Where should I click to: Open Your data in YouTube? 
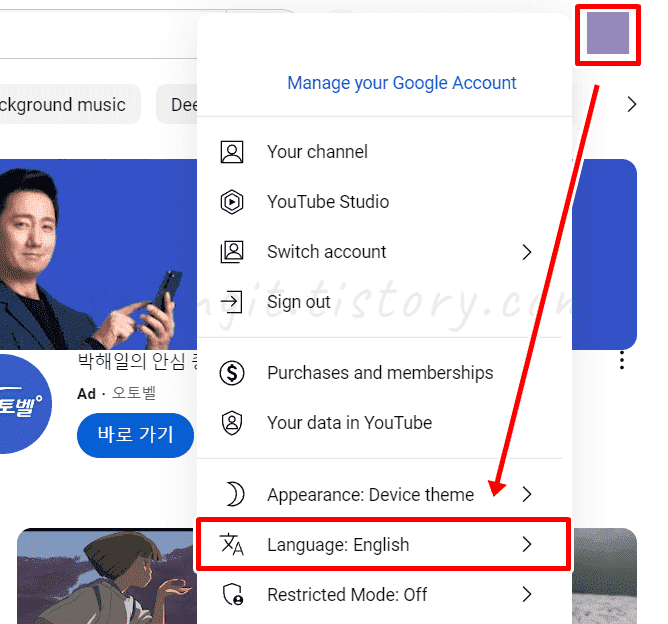tap(384, 423)
